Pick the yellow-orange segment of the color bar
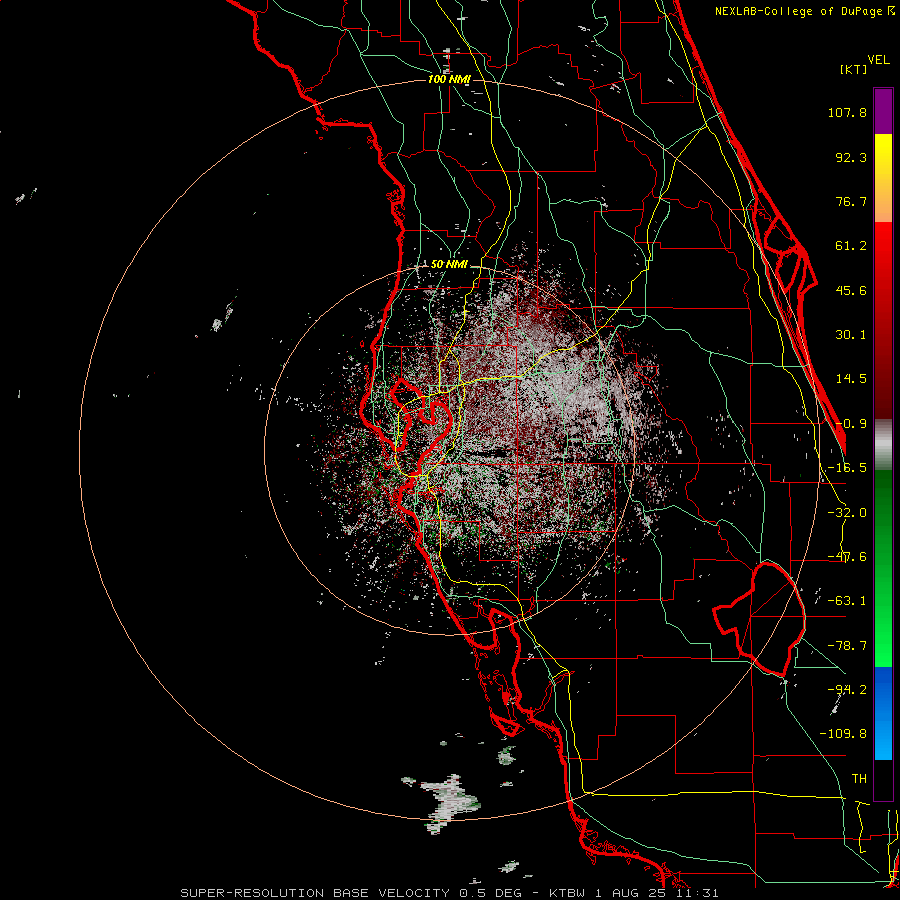 point(883,178)
